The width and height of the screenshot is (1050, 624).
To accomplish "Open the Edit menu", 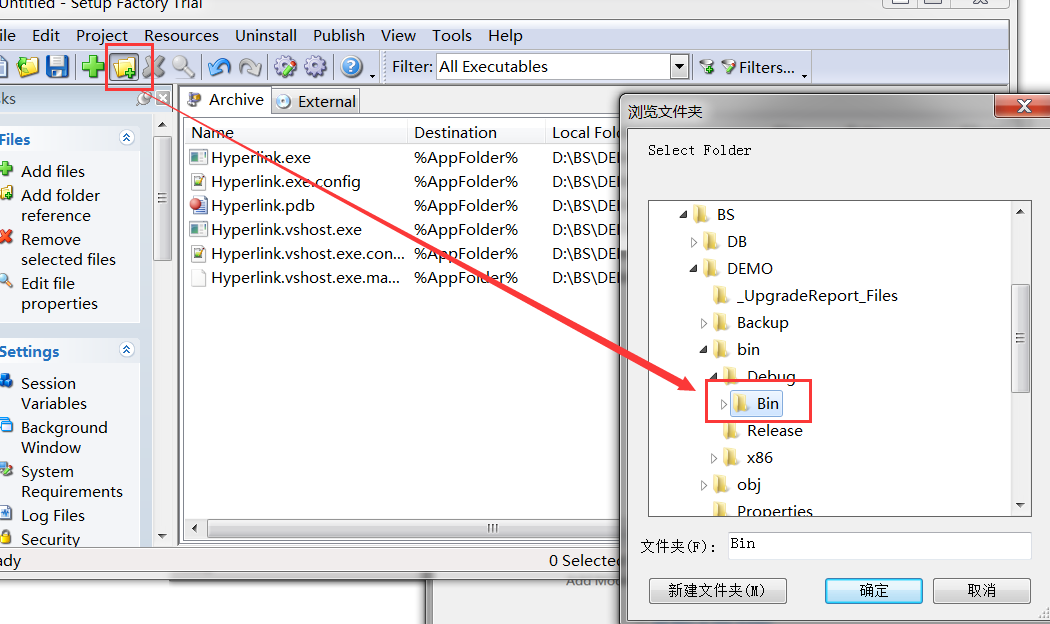I will tap(46, 35).
